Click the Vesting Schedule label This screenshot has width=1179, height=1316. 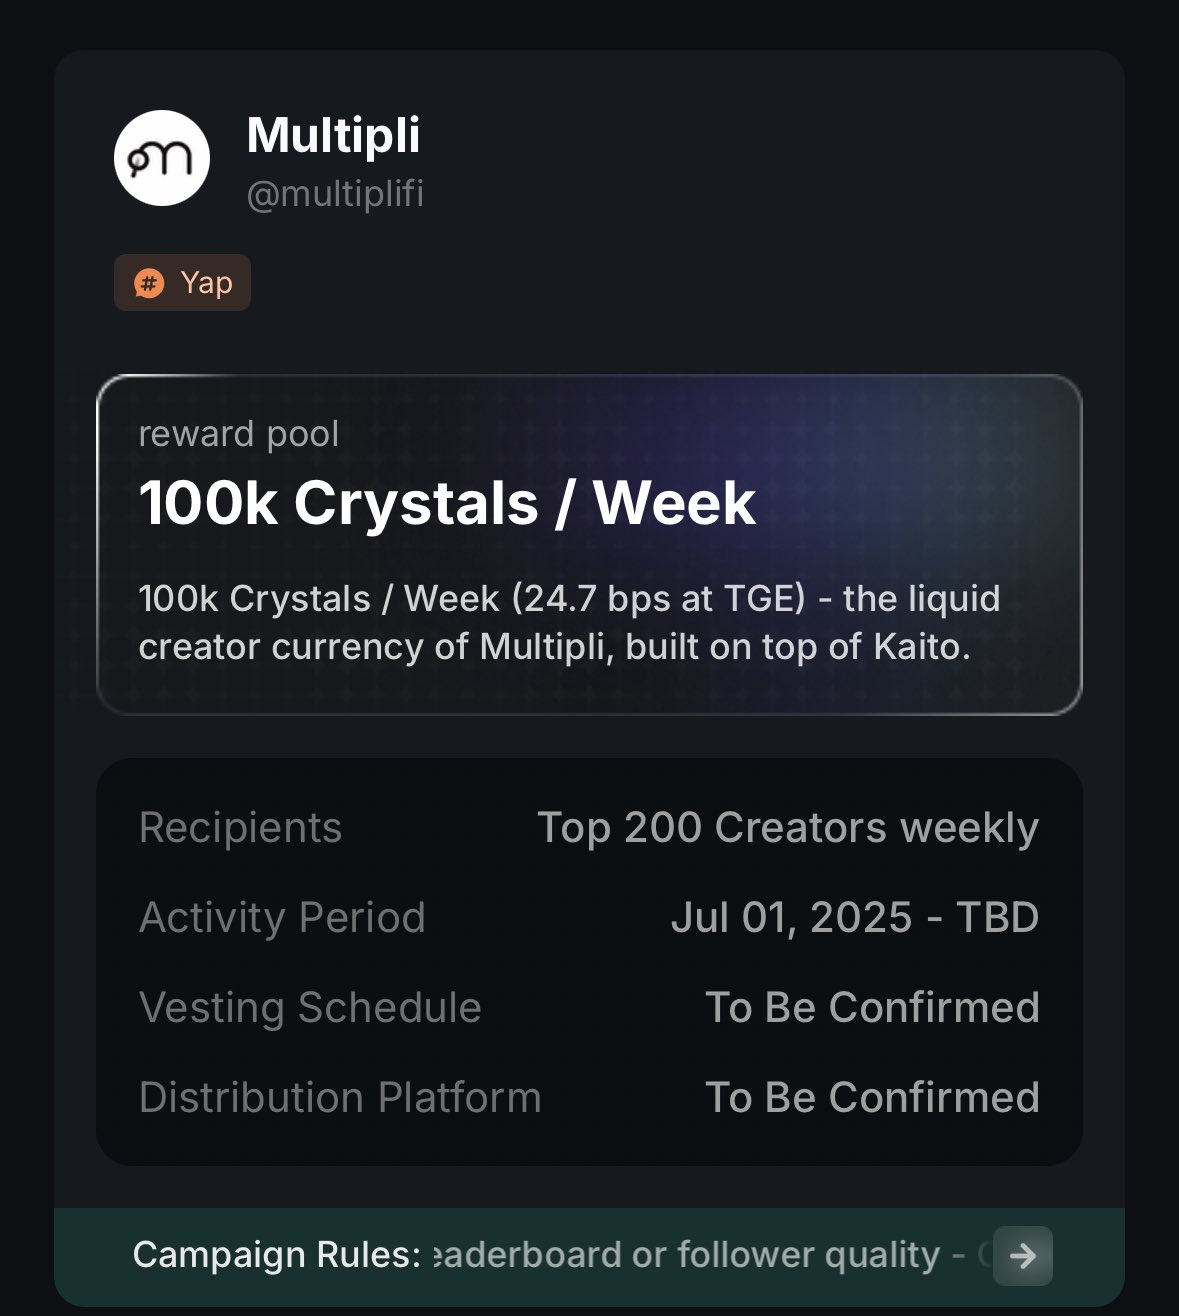310,1008
